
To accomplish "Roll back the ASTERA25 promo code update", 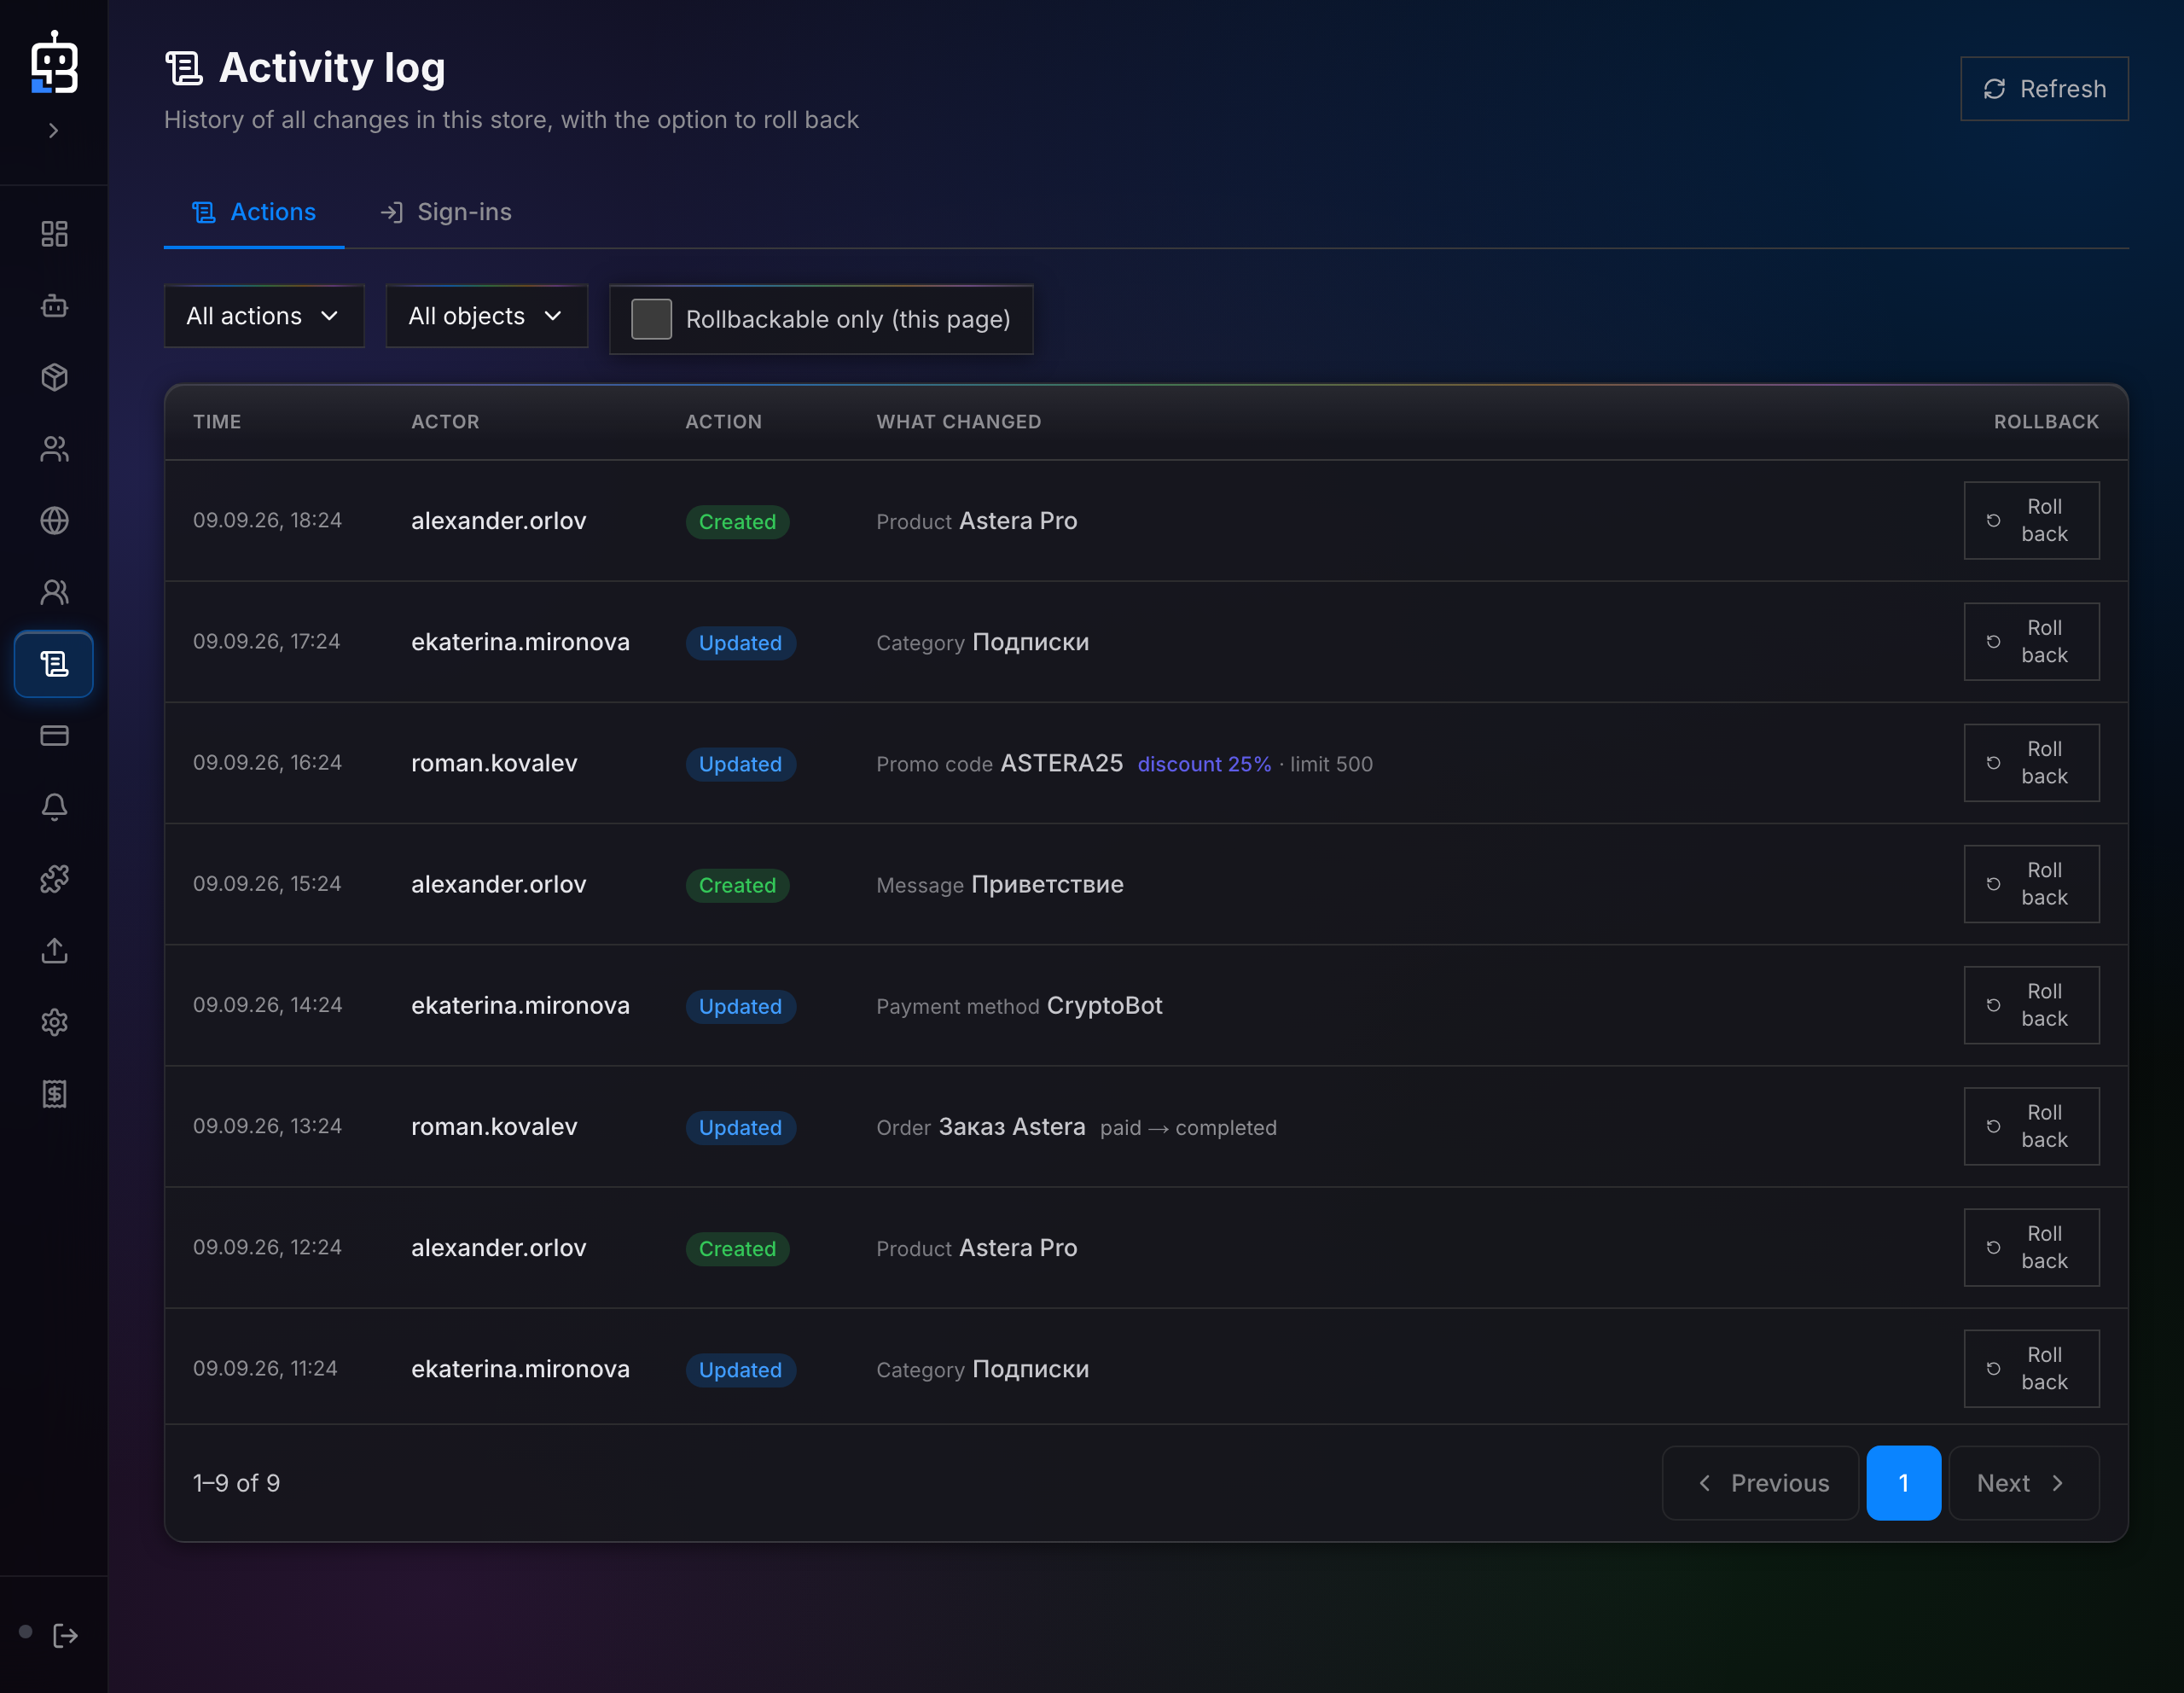I will (x=2031, y=763).
